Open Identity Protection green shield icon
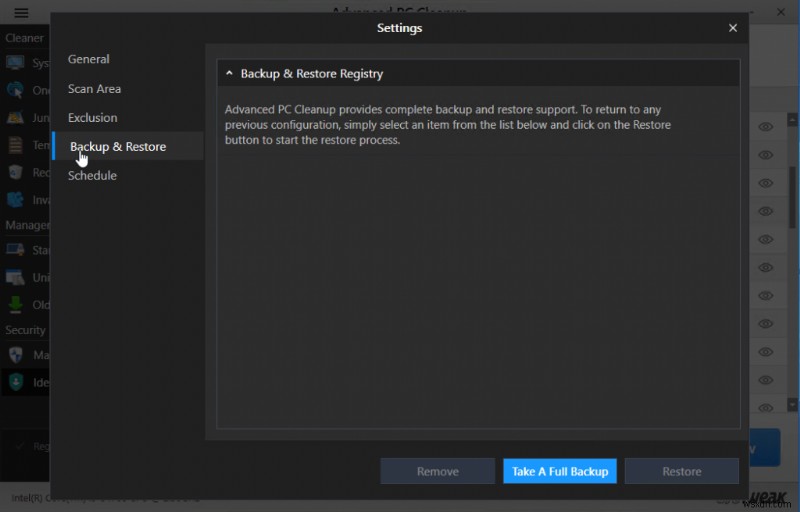This screenshot has height=512, width=800. pyautogui.click(x=16, y=382)
